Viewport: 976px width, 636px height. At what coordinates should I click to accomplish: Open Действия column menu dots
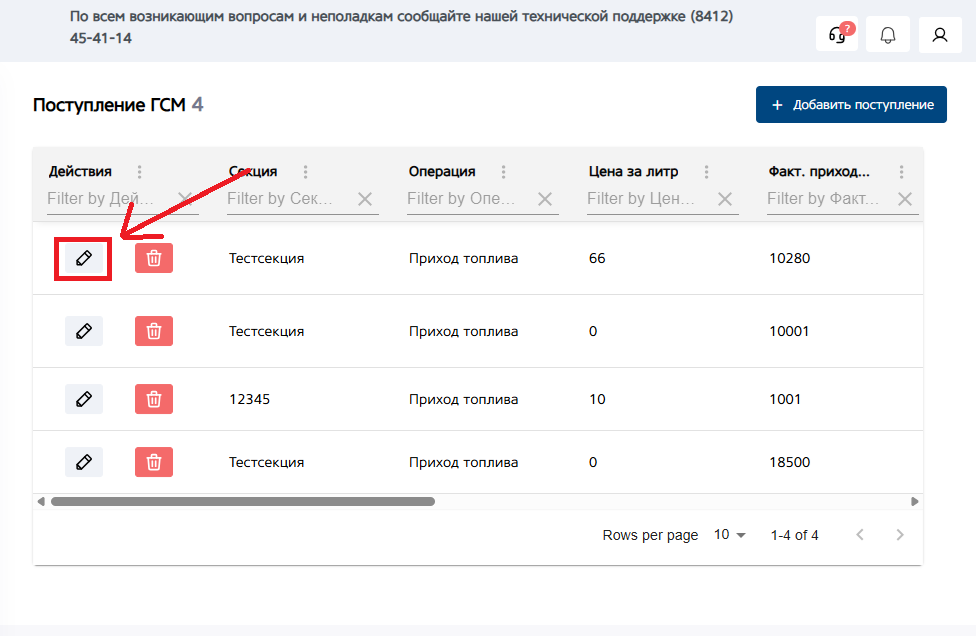pyautogui.click(x=139, y=172)
